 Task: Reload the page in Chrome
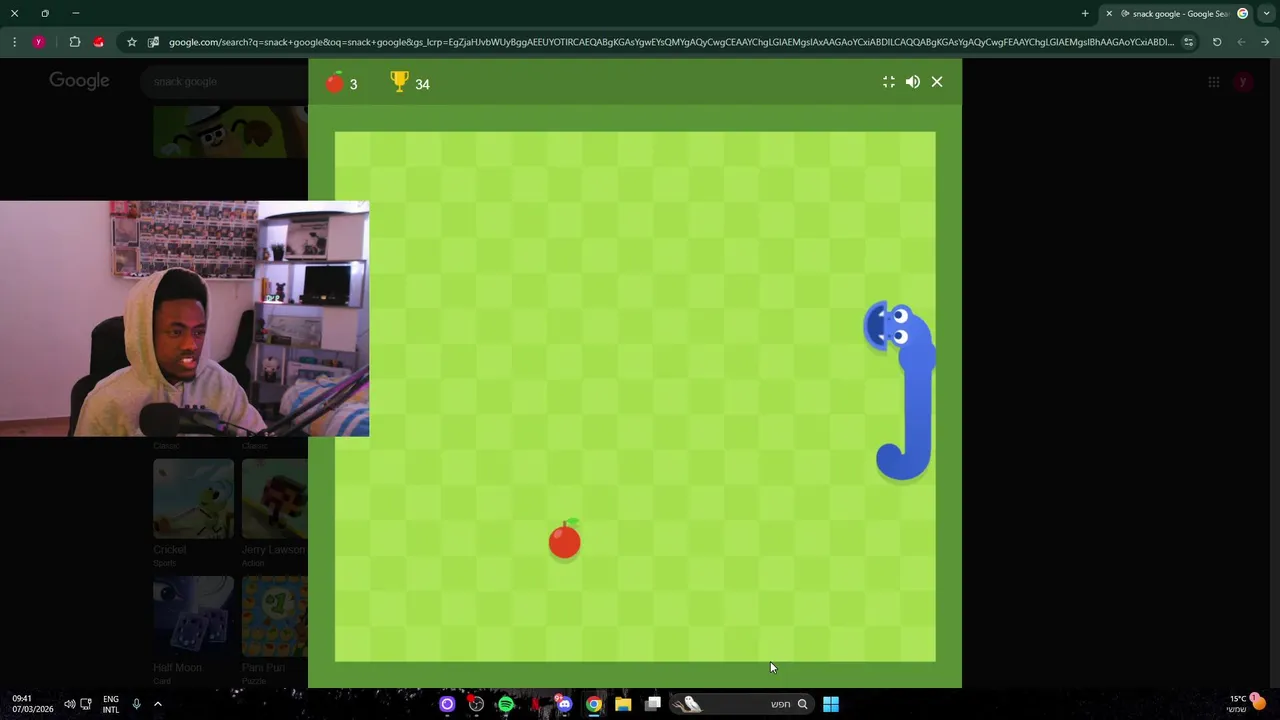click(1217, 42)
